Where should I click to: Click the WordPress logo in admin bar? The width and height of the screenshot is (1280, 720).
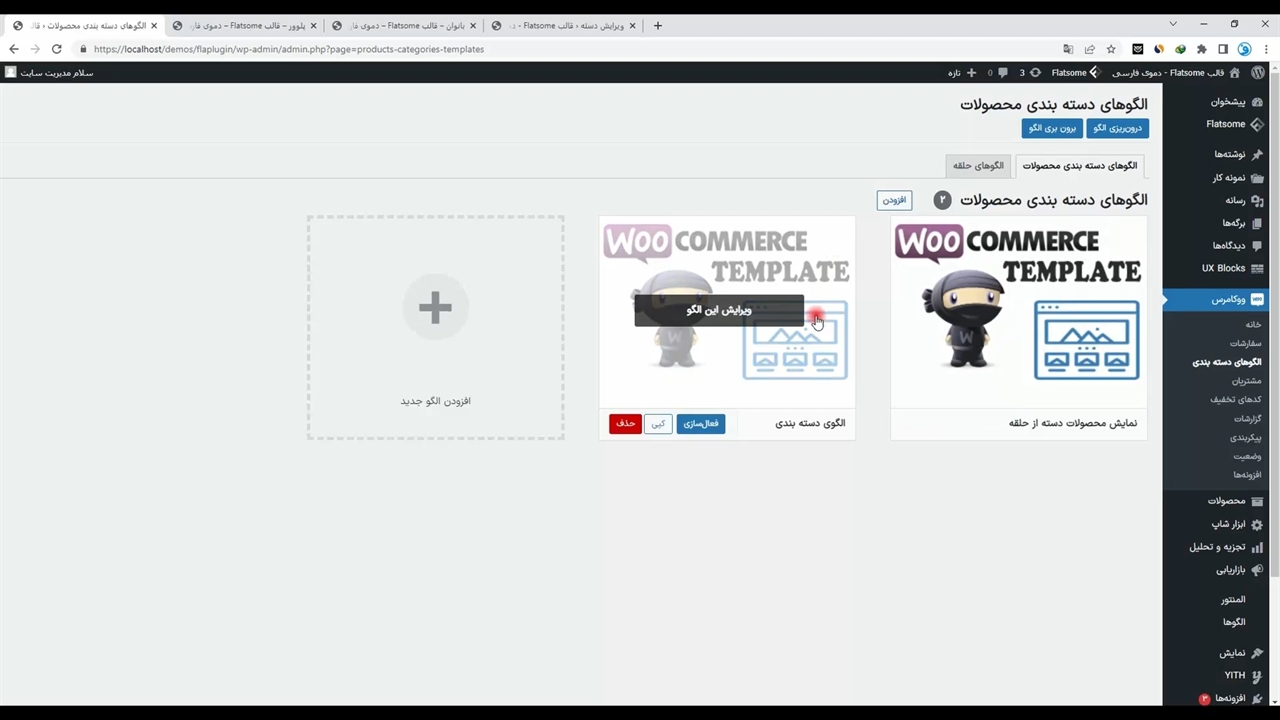coord(1258,73)
